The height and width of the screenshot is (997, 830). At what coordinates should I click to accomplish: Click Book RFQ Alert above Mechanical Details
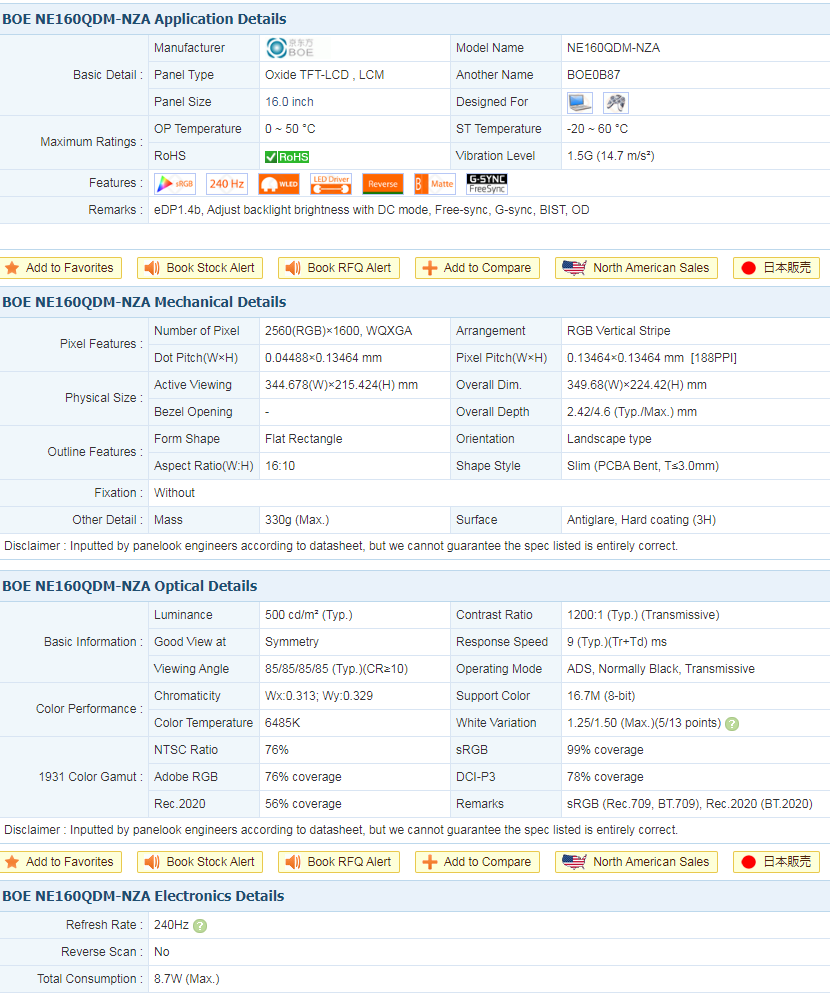pyautogui.click(x=339, y=268)
